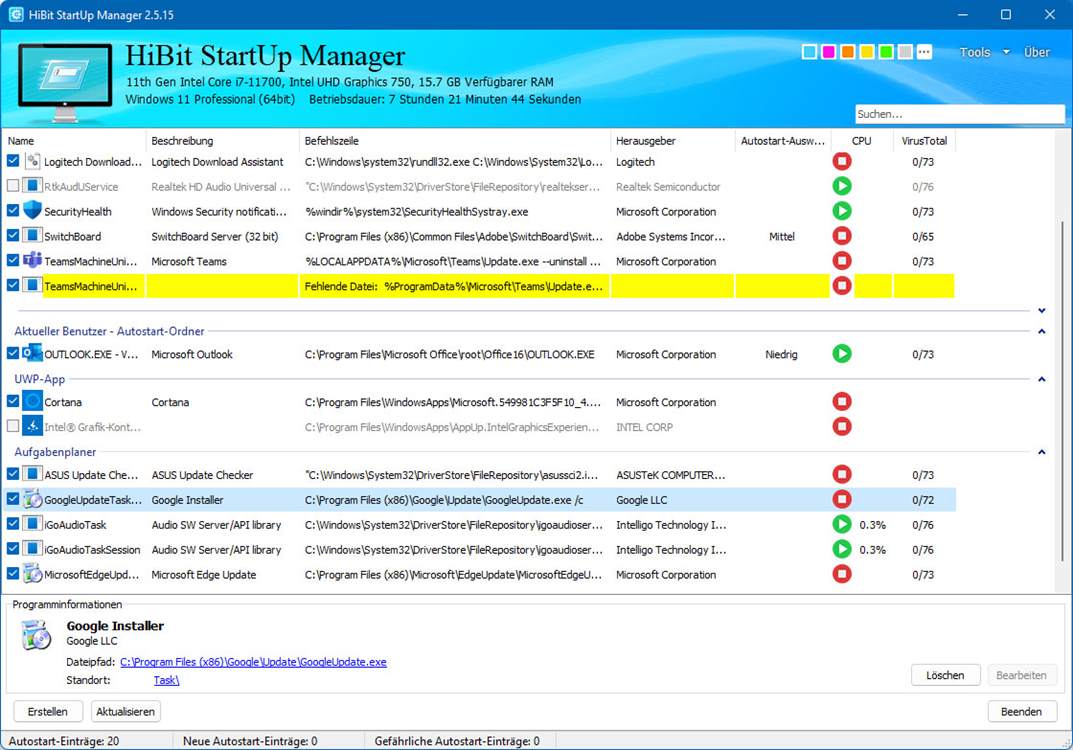This screenshot has width=1073, height=750.
Task: Enable the Intel Grafik-Kontrollraum checkbox
Action: pos(13,426)
